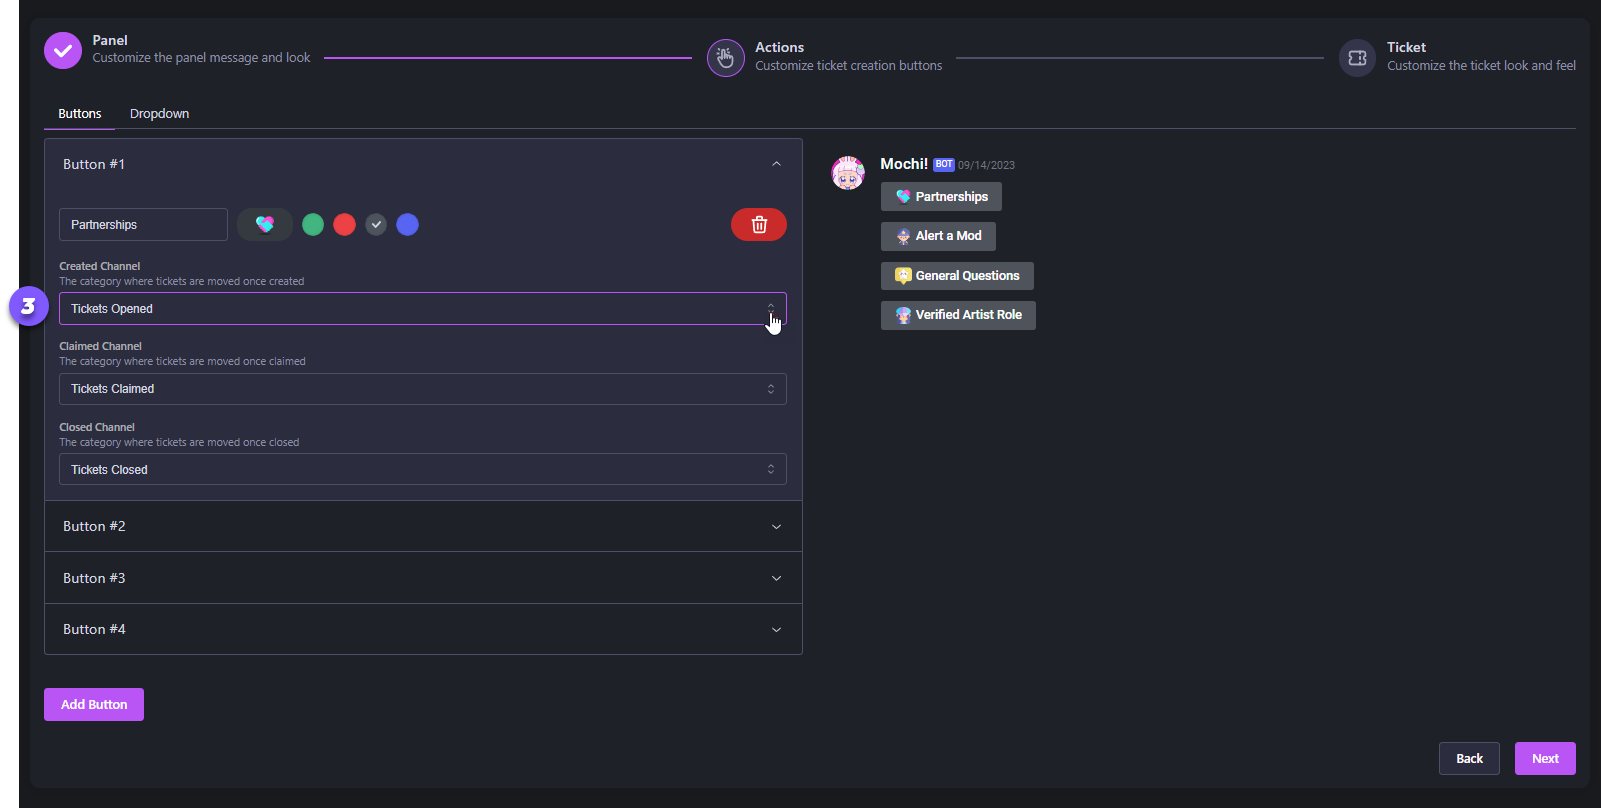Click the Next button
This screenshot has height=808, width=1601.
tap(1544, 758)
